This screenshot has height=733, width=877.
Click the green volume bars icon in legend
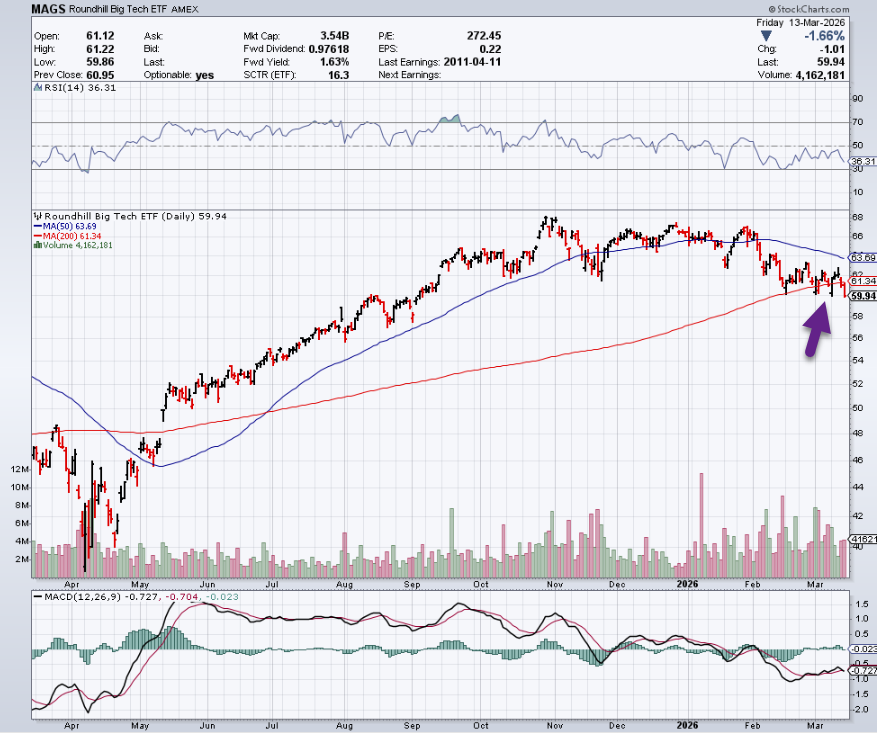(x=36, y=245)
